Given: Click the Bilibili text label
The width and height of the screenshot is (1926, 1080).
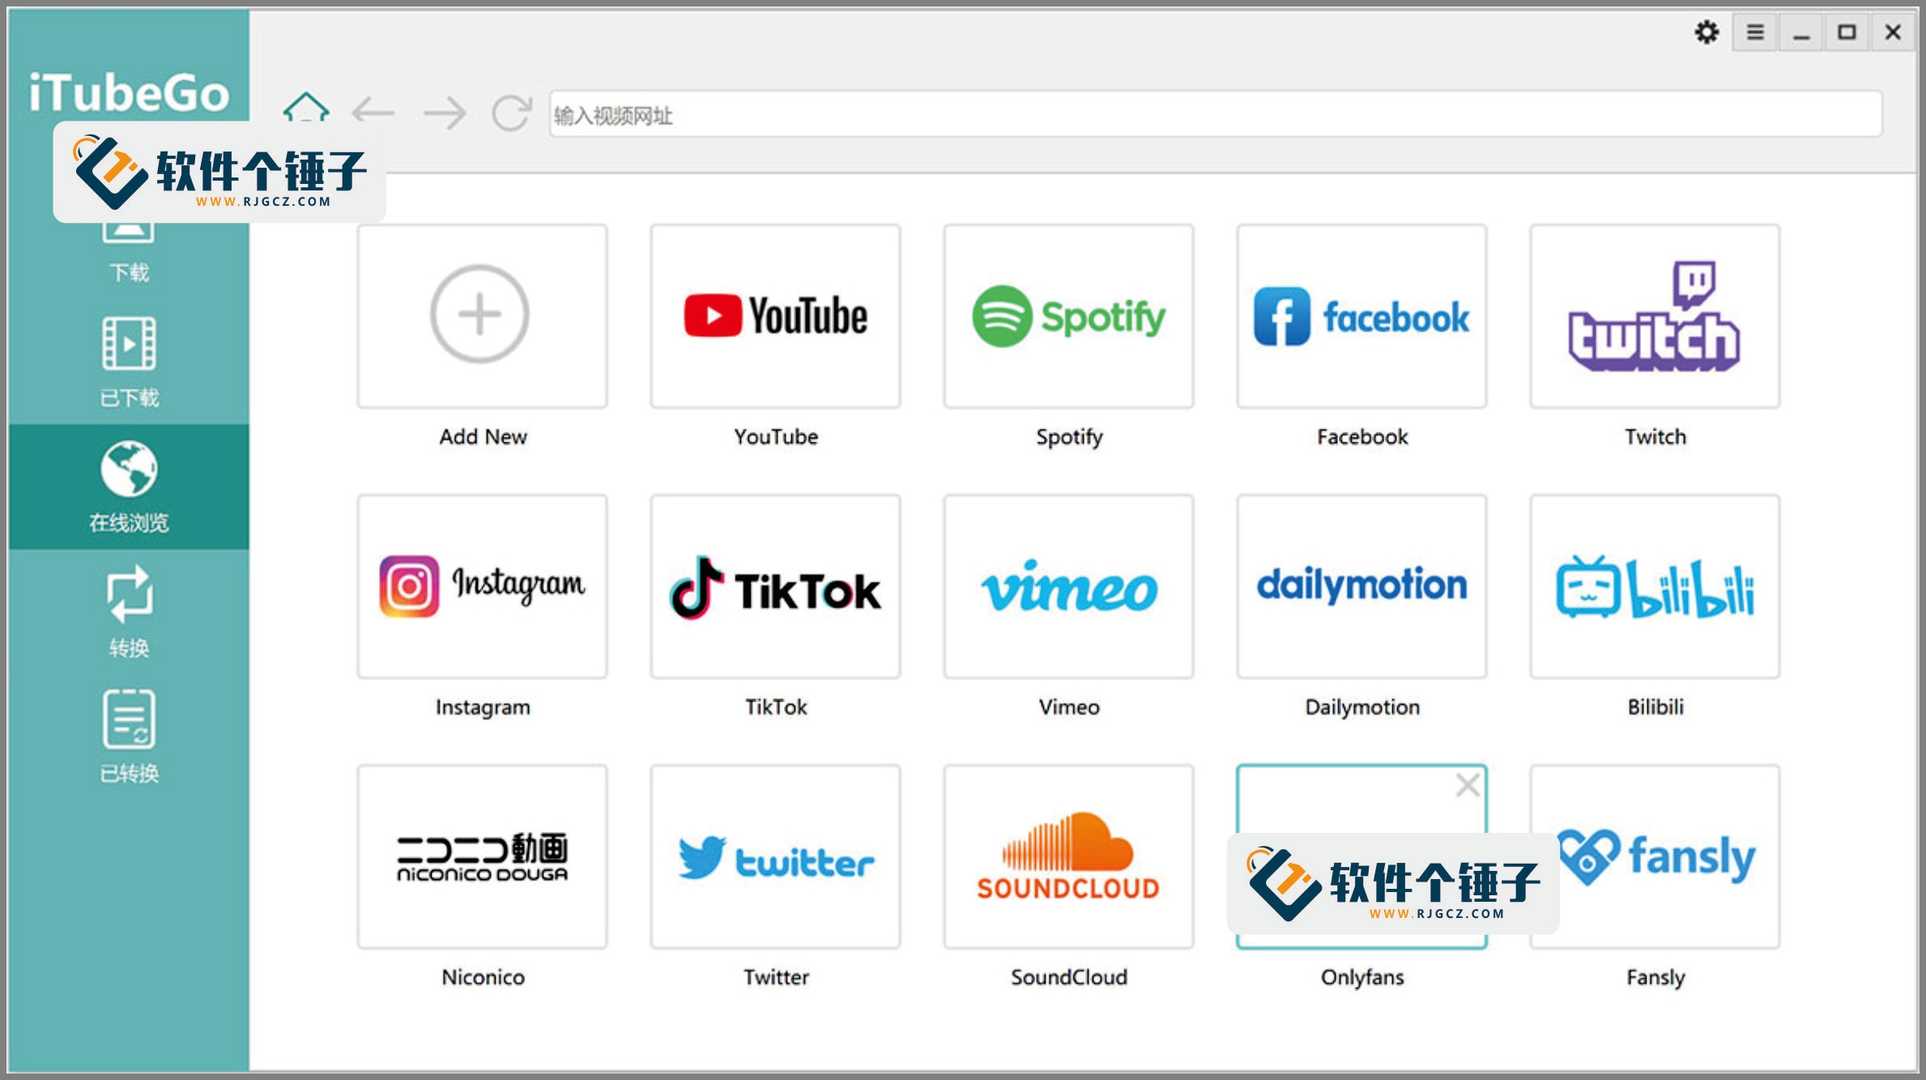Looking at the screenshot, I should point(1655,707).
